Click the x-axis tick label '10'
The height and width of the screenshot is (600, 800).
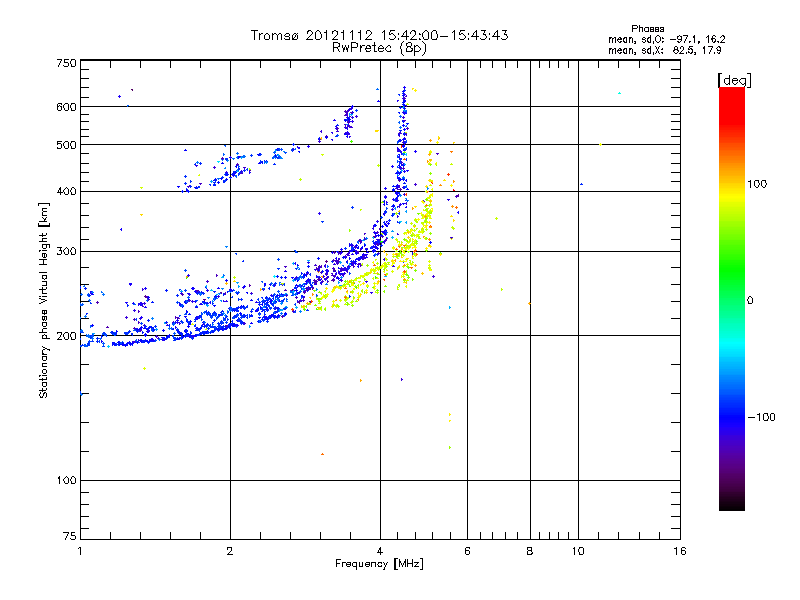click(578, 551)
